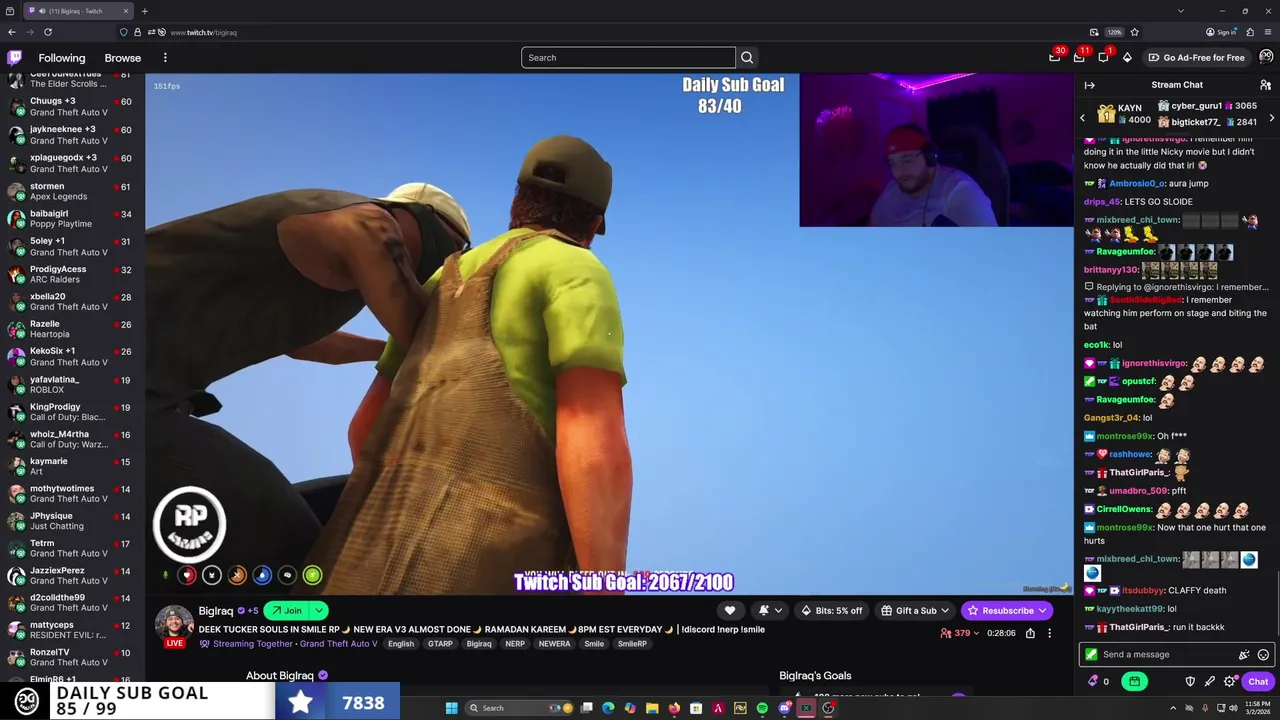Open chat settings gear
This screenshot has height=720, width=1280.
pos(1230,681)
